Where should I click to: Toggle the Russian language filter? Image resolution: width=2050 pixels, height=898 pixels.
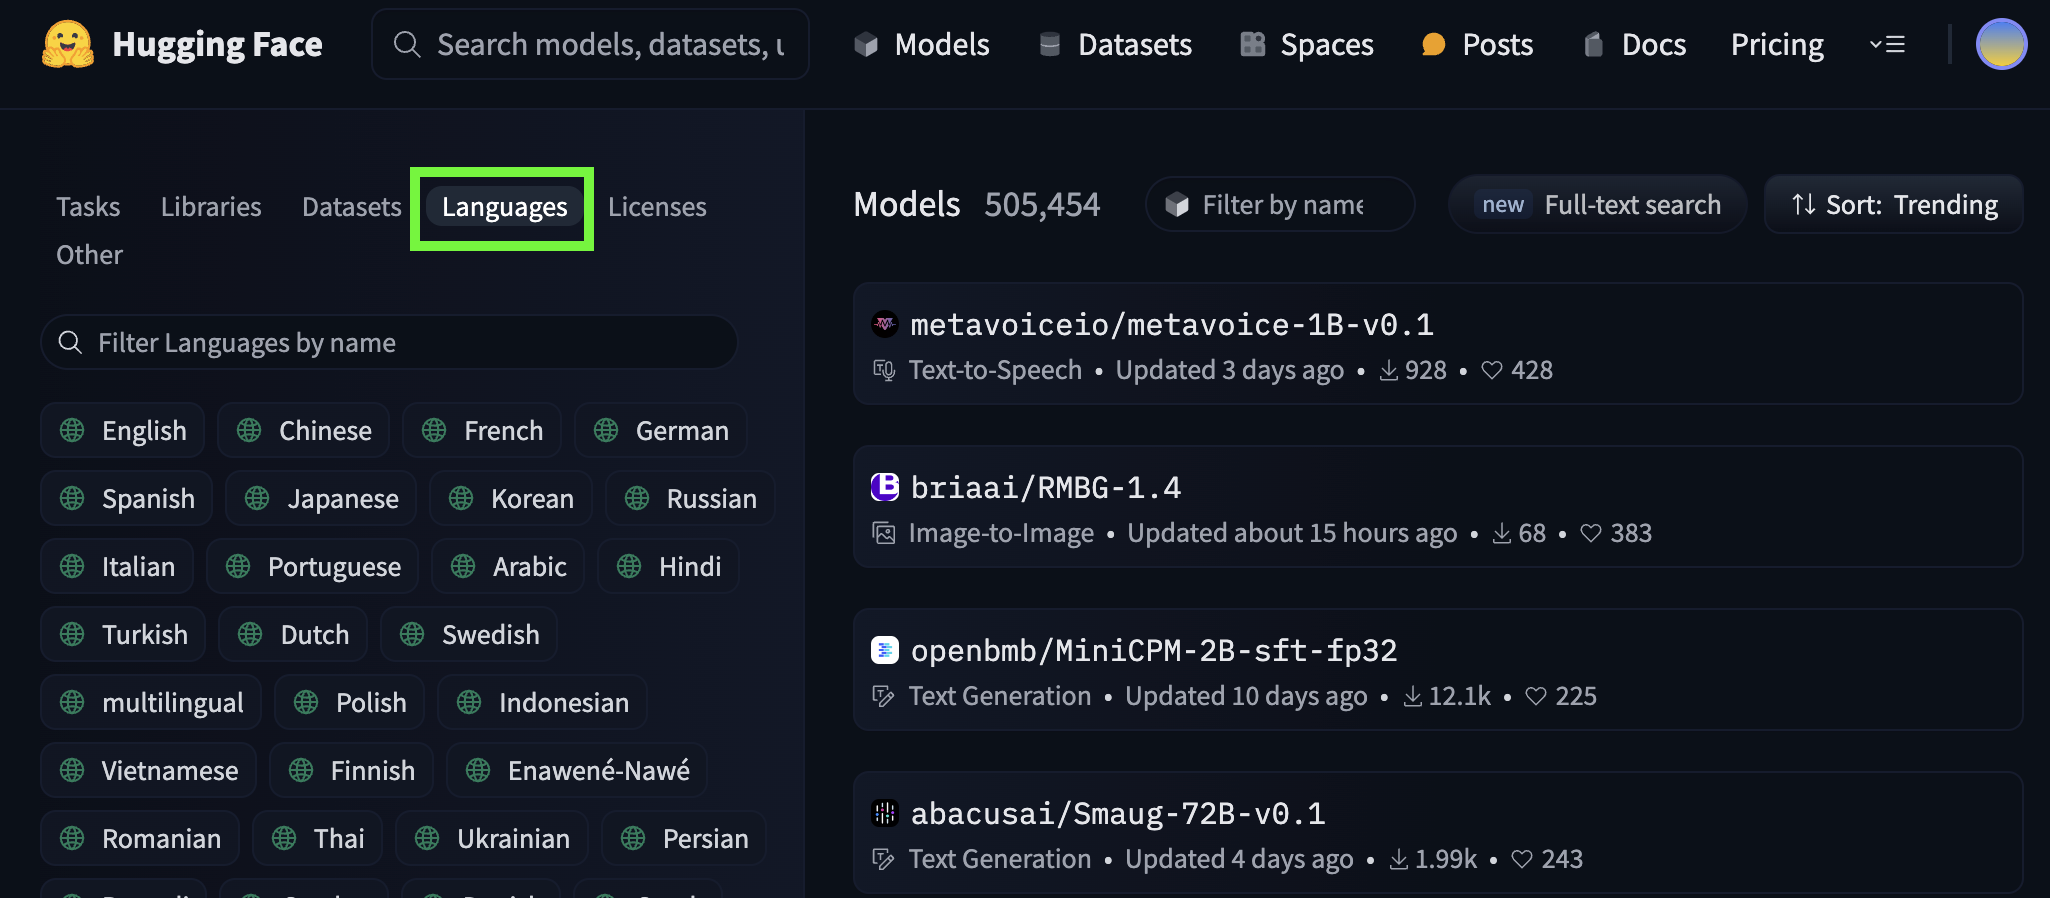pyautogui.click(x=690, y=499)
